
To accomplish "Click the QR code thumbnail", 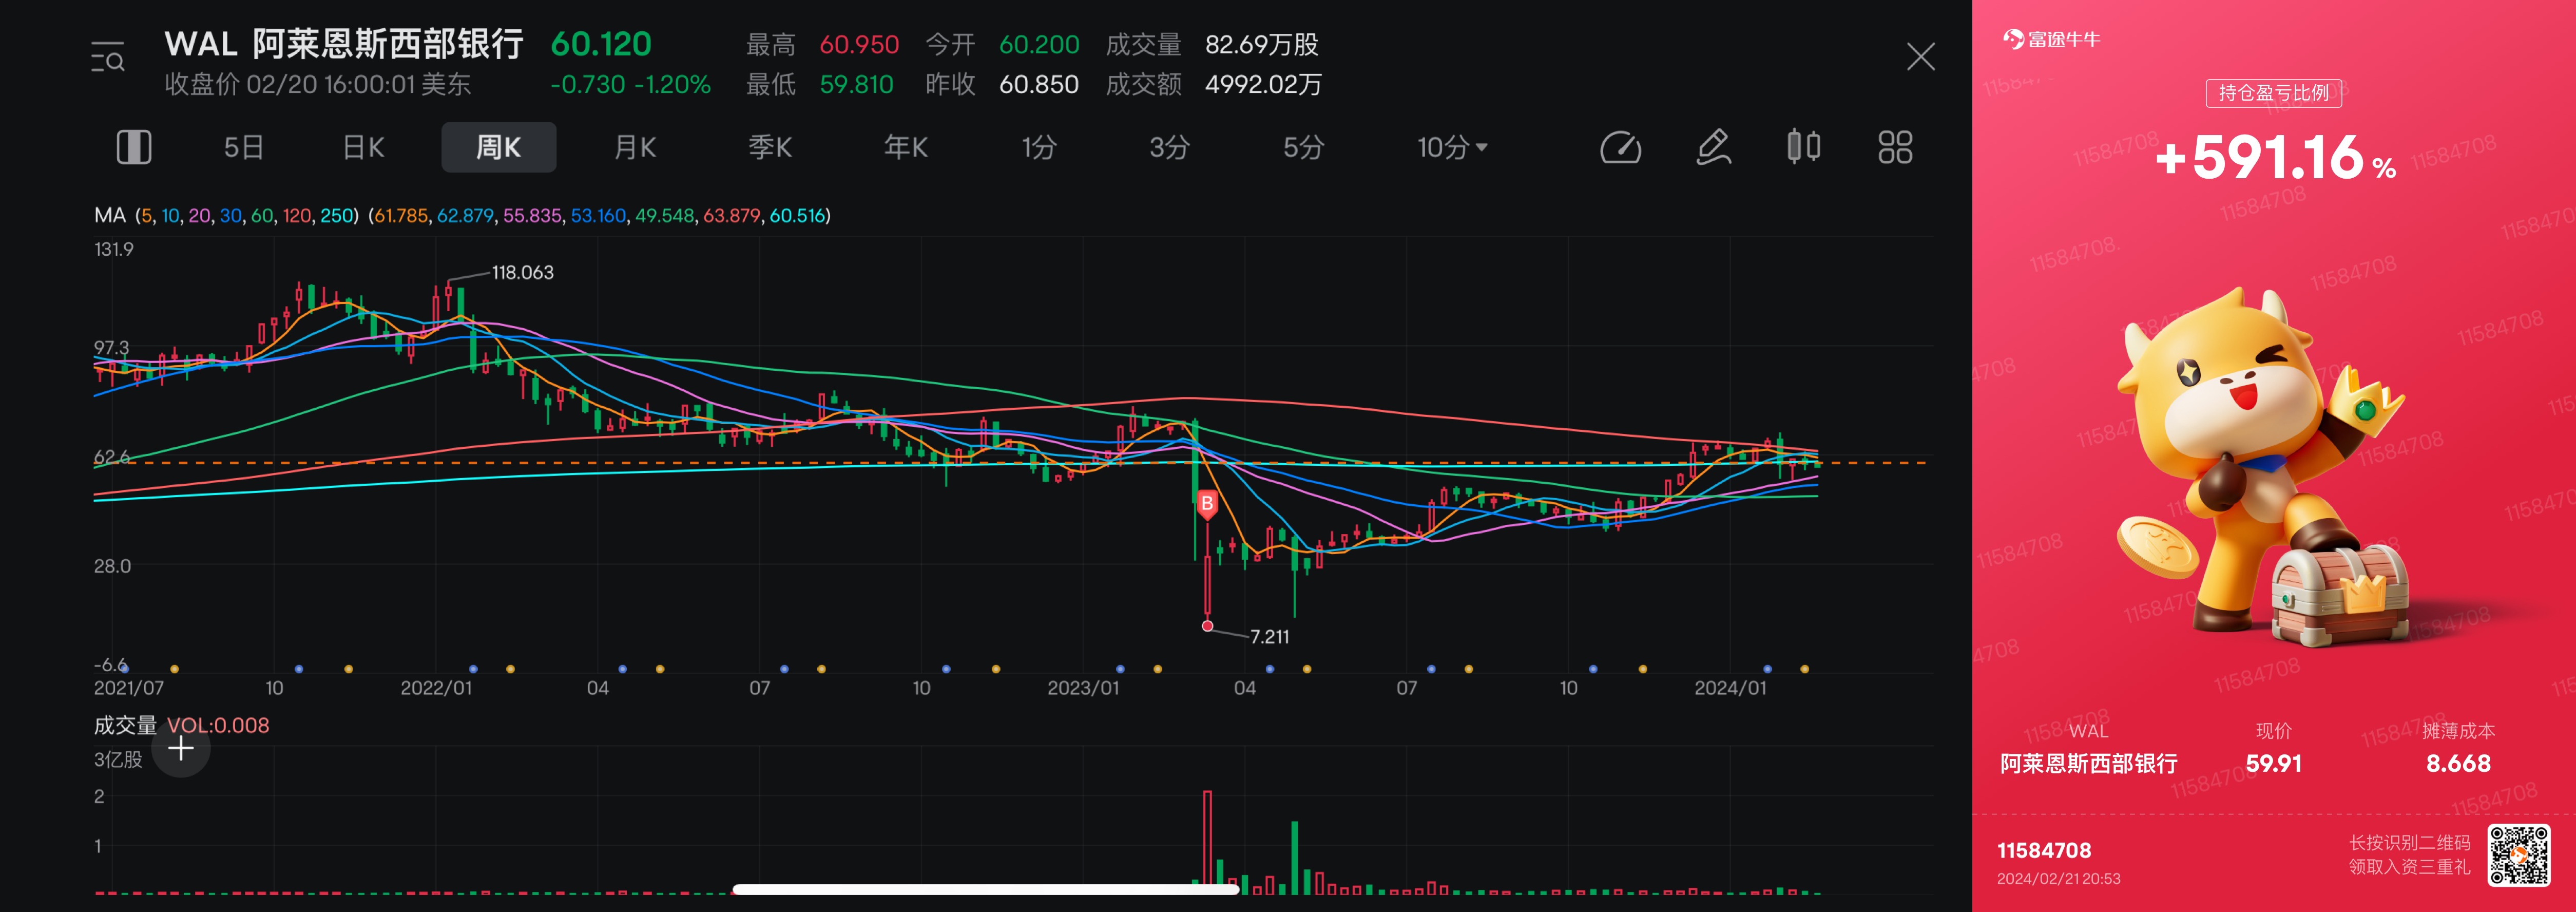I will pyautogui.click(x=2519, y=855).
